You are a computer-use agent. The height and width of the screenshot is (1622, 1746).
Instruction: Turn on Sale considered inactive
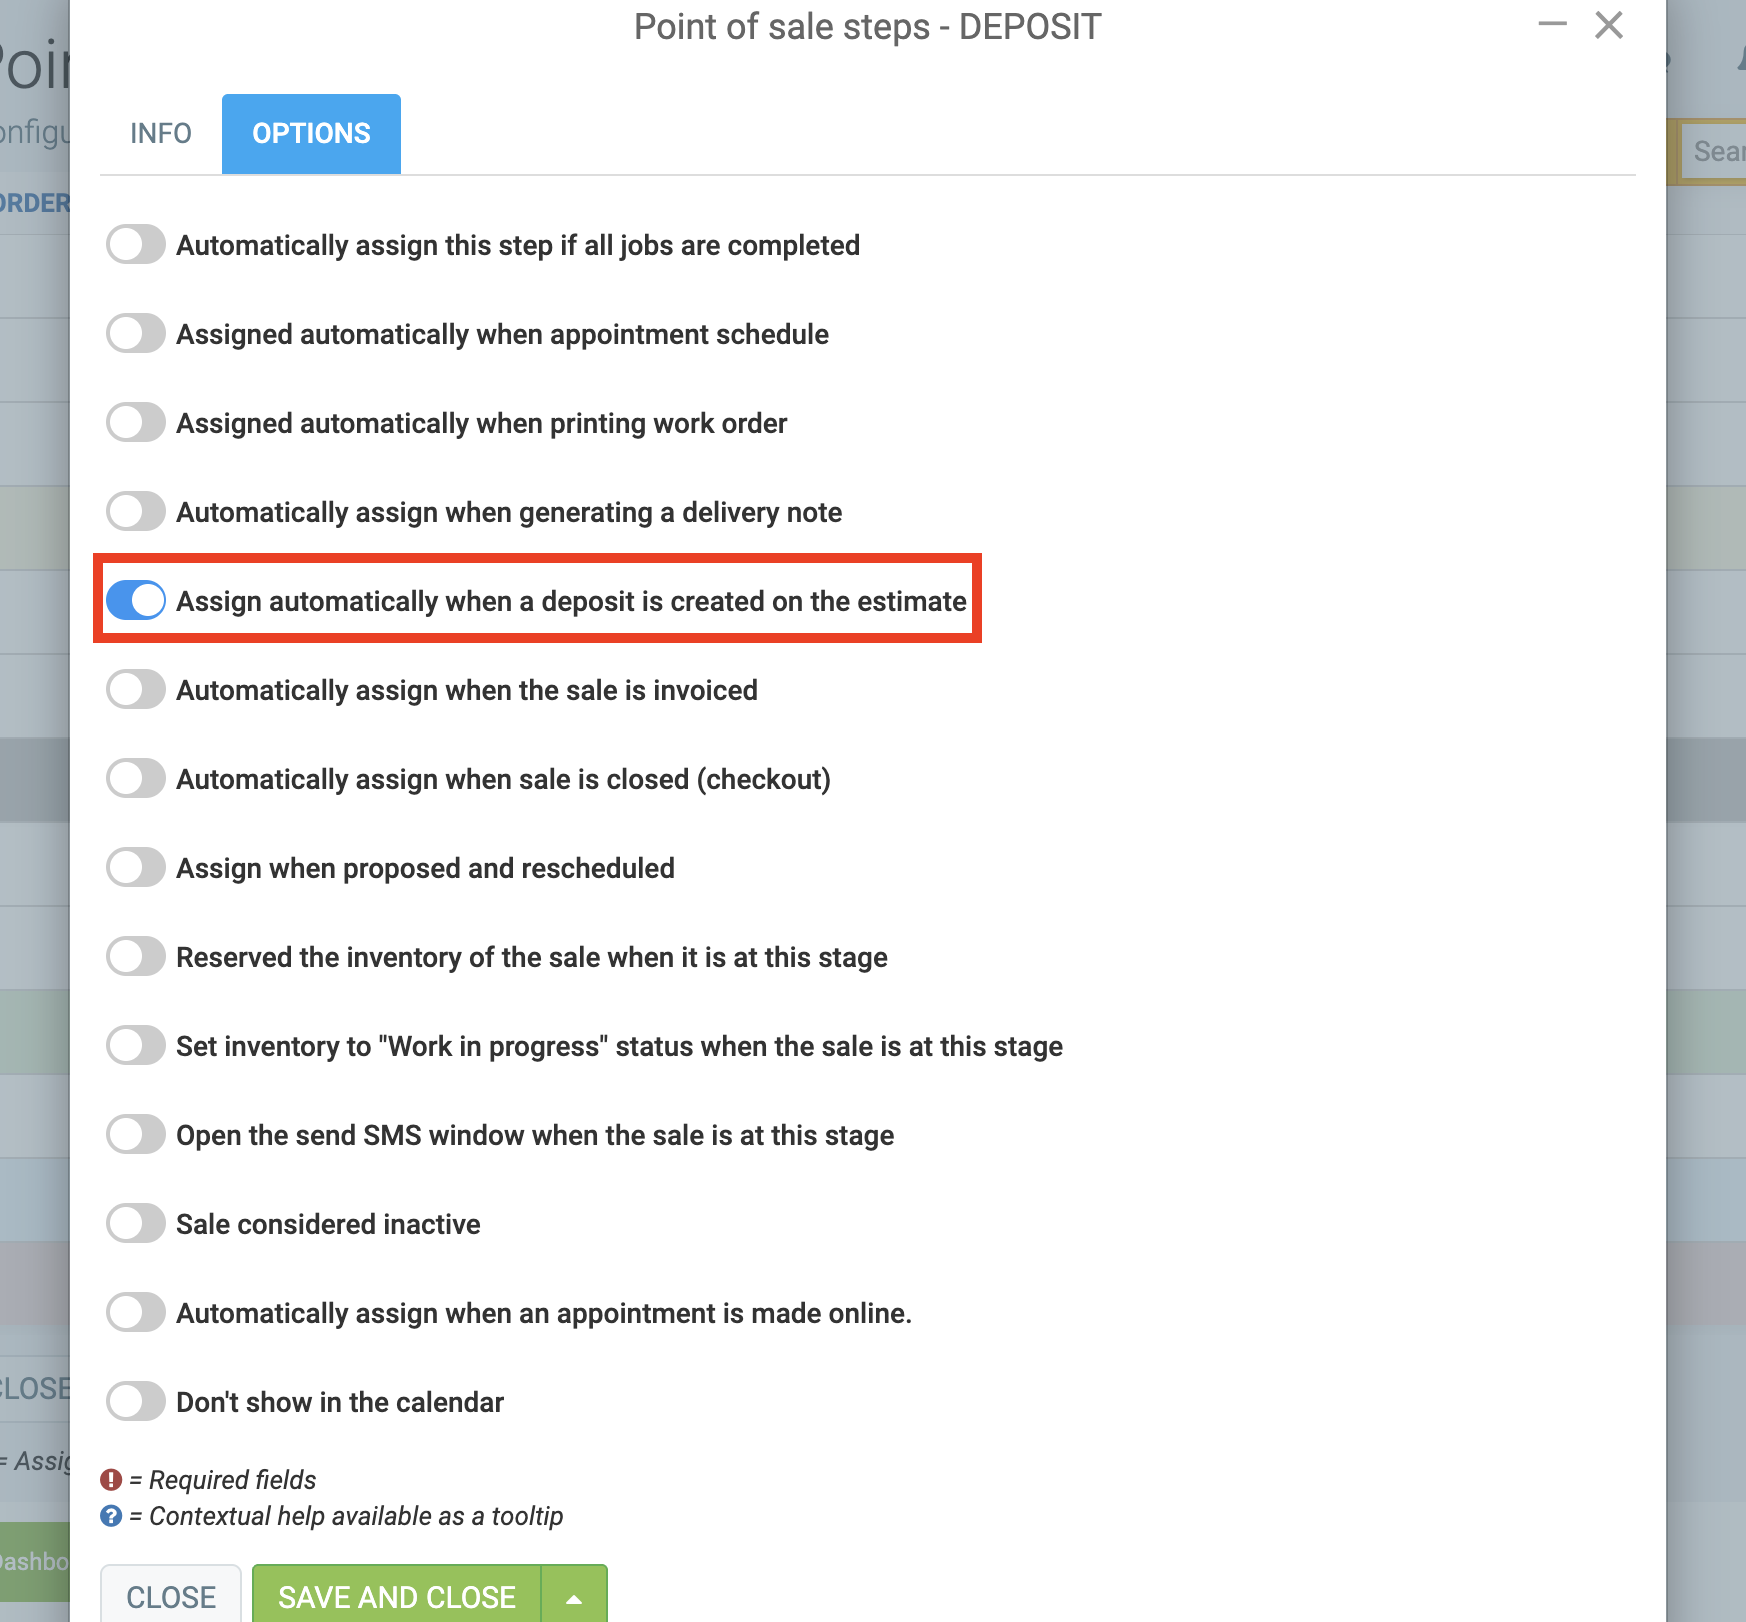[x=136, y=1223]
